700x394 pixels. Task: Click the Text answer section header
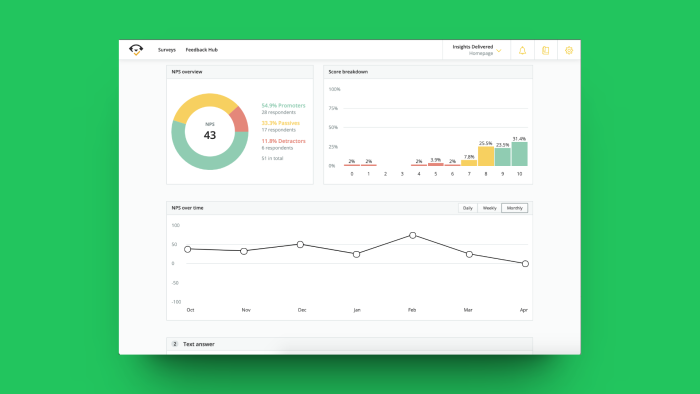click(x=199, y=344)
